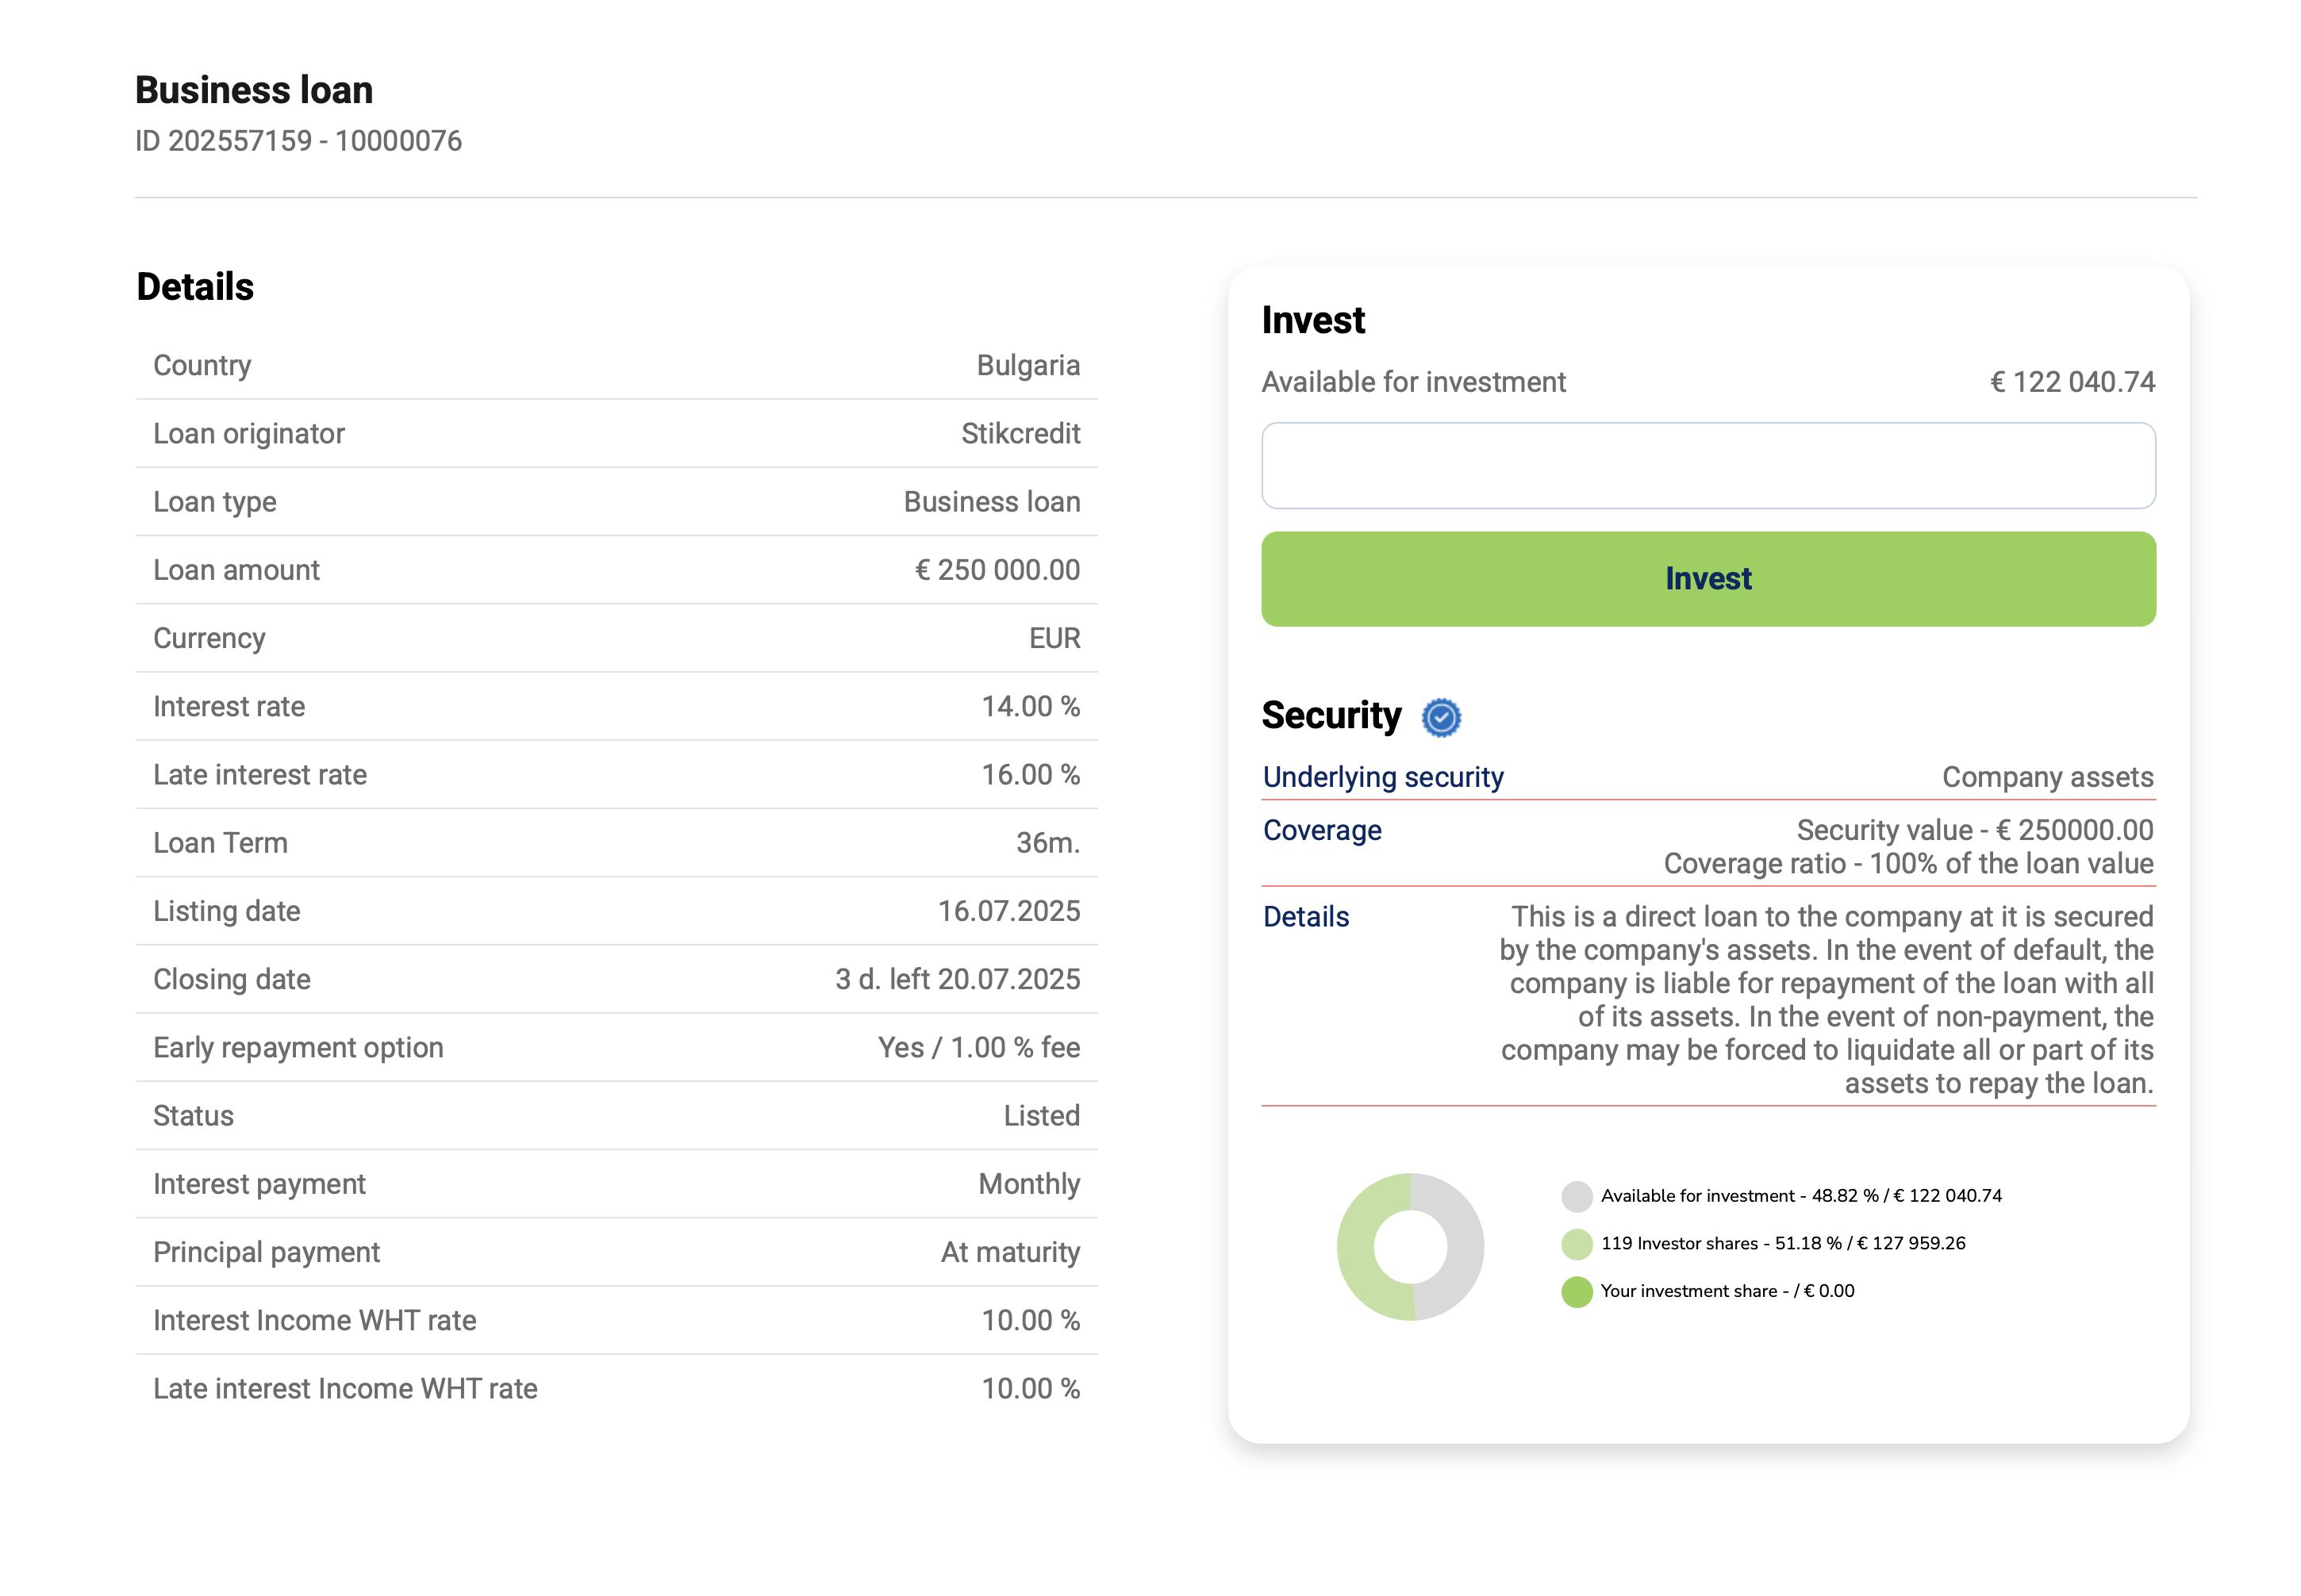Click the Underlying security label

click(1382, 777)
